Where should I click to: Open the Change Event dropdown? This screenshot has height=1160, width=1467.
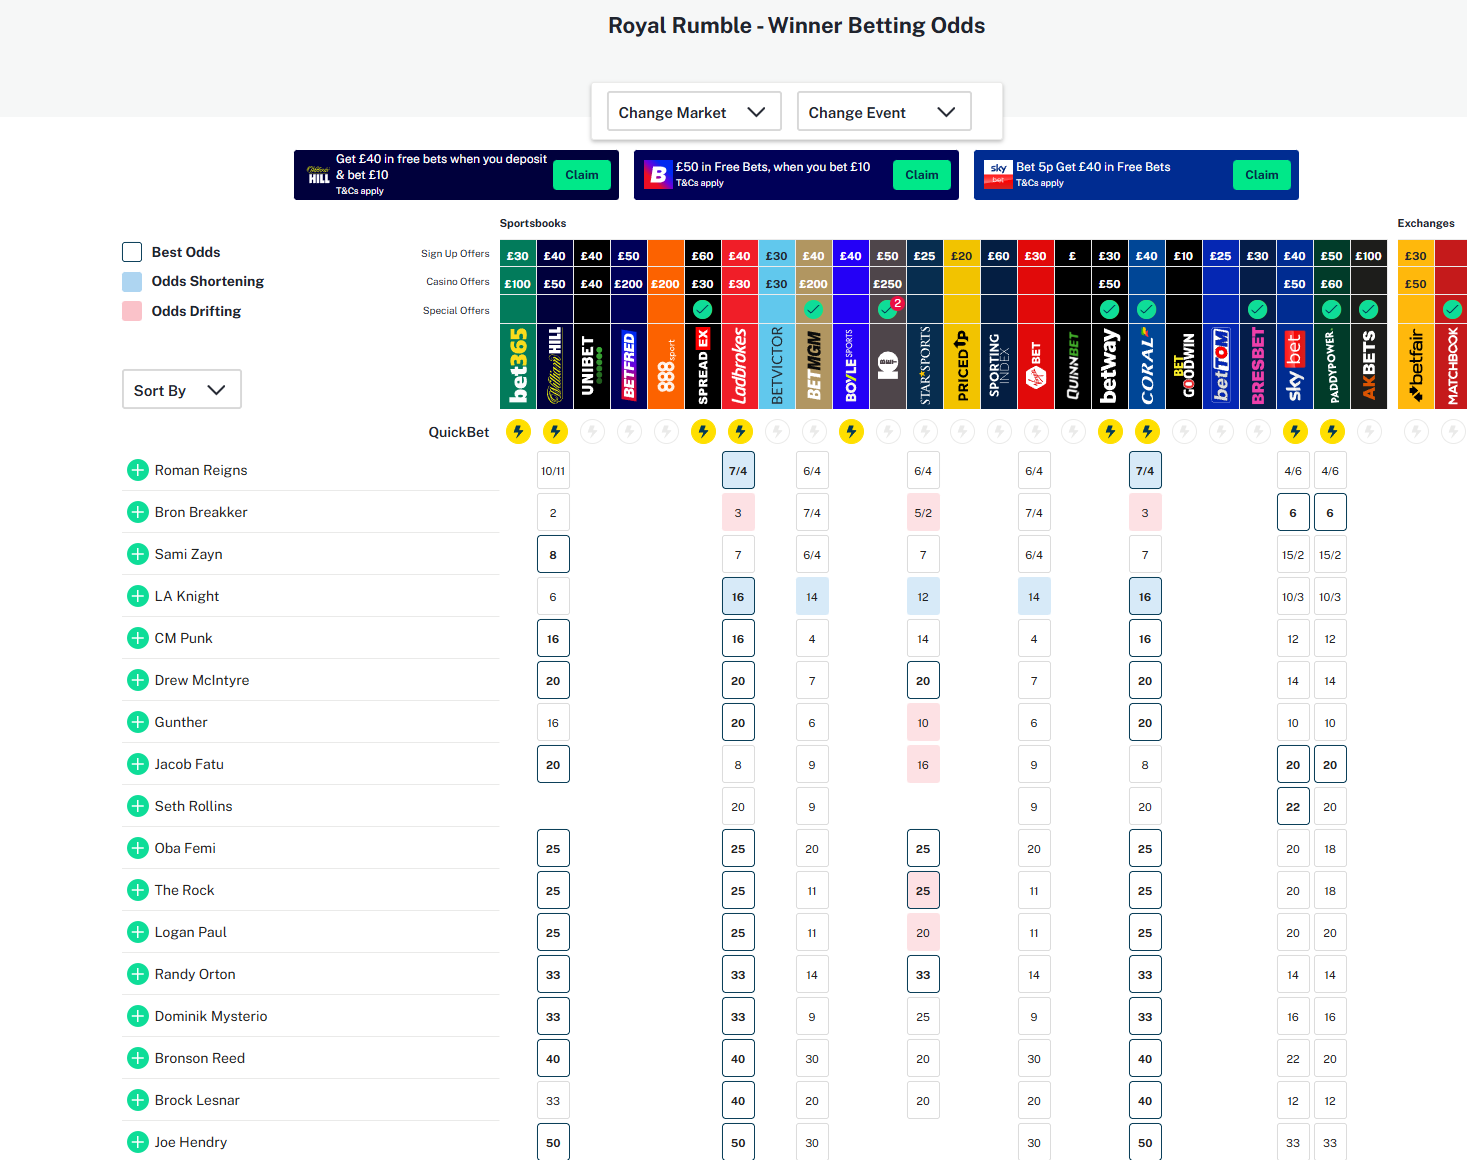pyautogui.click(x=884, y=112)
